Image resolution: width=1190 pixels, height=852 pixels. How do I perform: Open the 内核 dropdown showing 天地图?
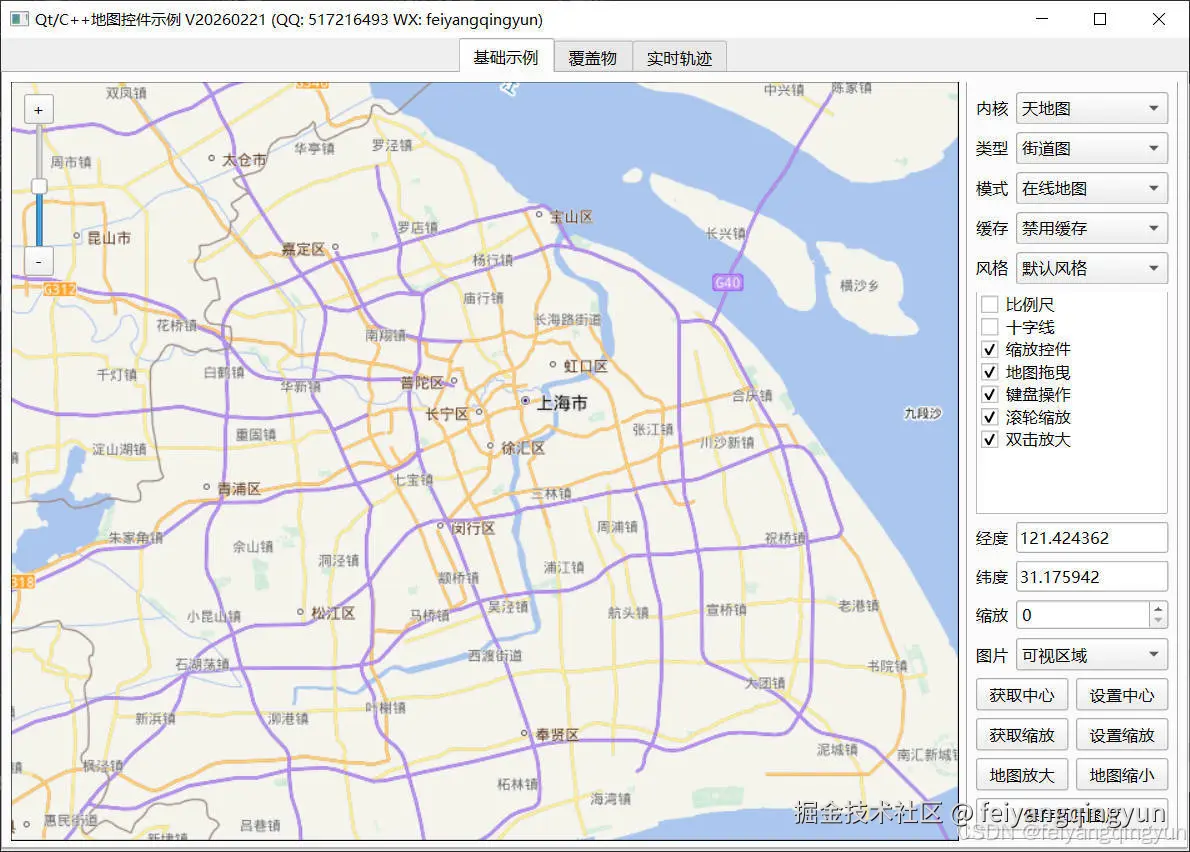[1091, 108]
